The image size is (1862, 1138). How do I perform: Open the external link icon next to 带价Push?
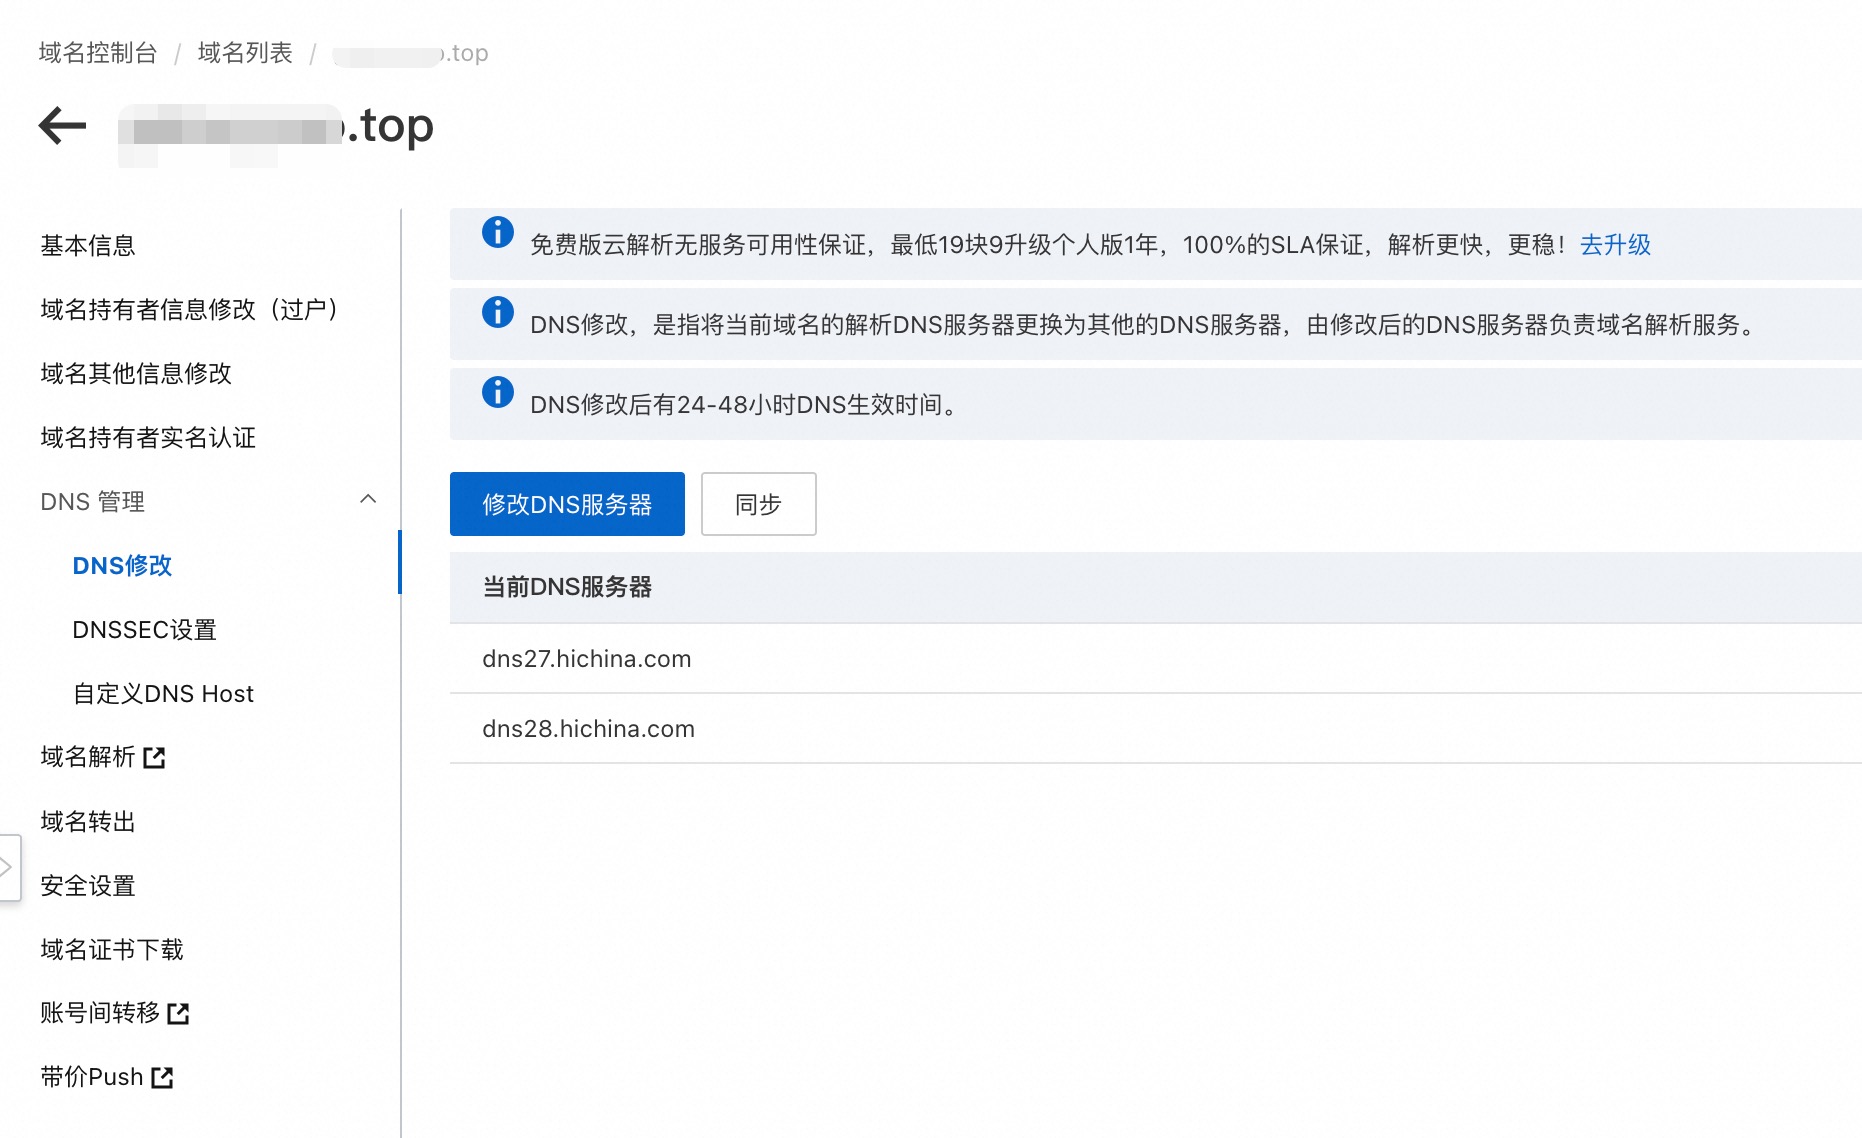[x=162, y=1076]
